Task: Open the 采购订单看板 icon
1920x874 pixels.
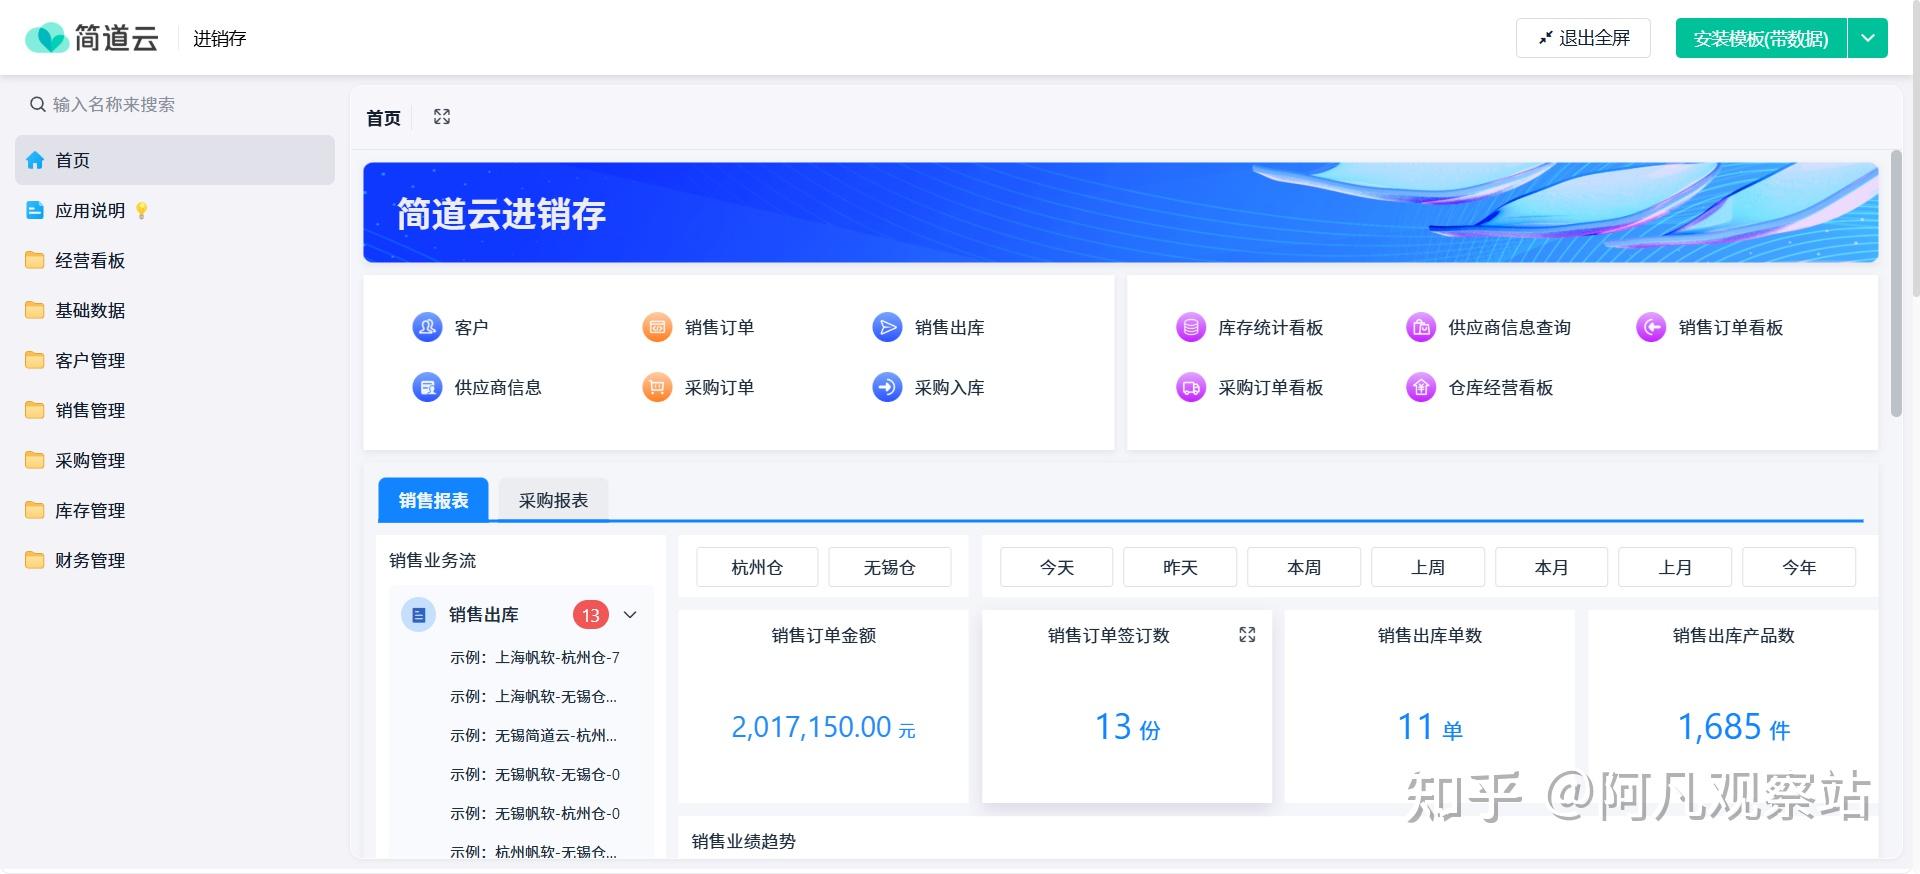Action: (x=1191, y=387)
